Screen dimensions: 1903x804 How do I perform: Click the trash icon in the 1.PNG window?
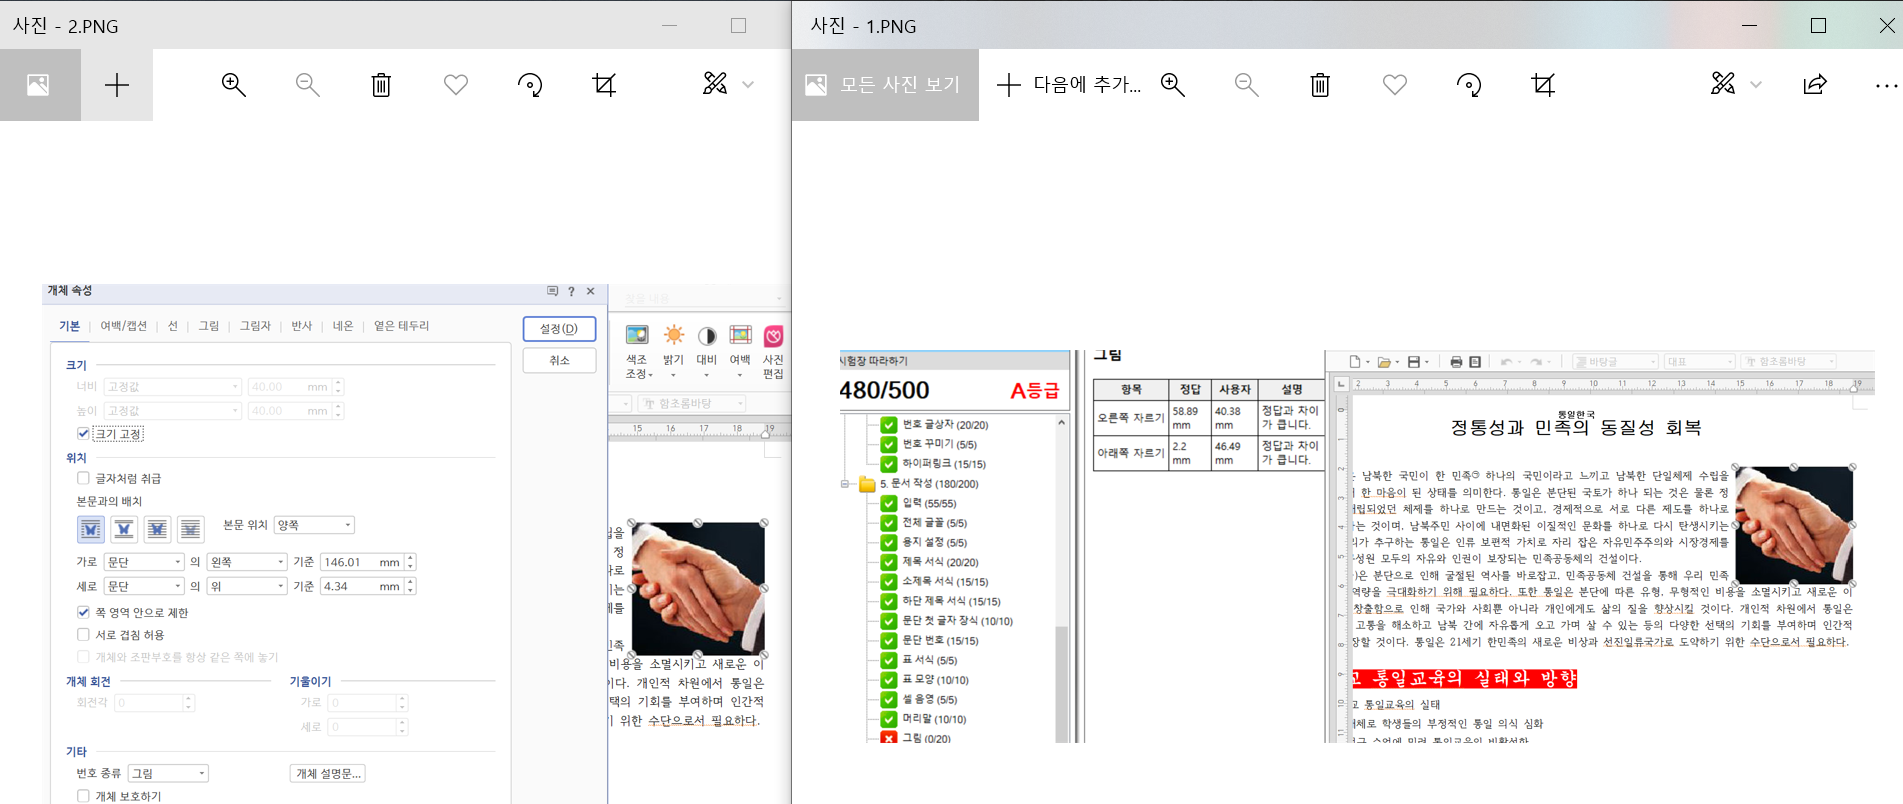pyautogui.click(x=1320, y=85)
